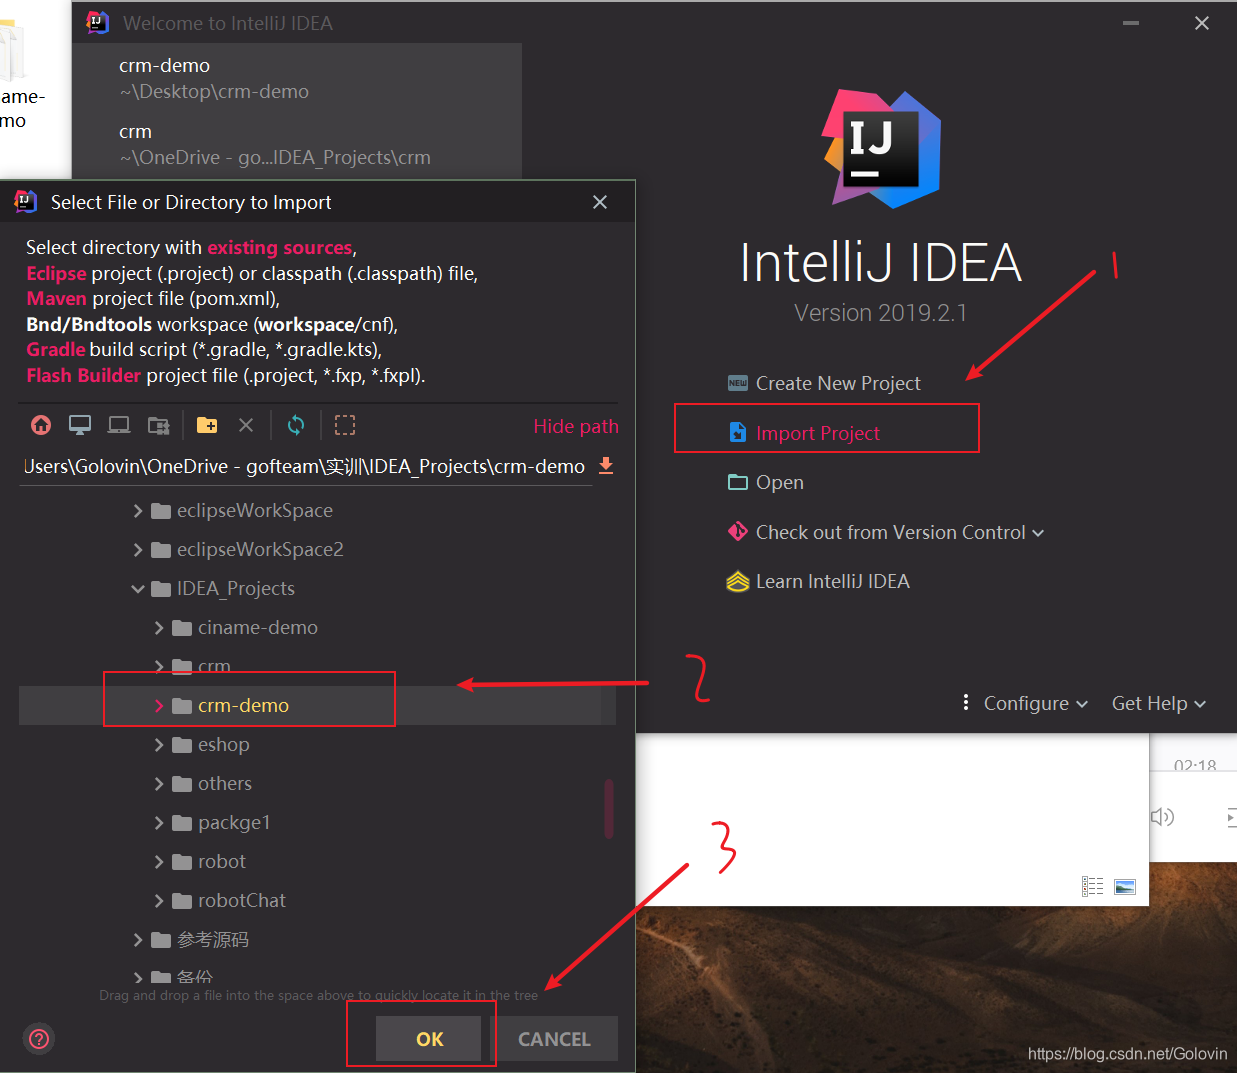Expand the eclipseWorkSpace2 folder
Image resolution: width=1237 pixels, height=1073 pixels.
point(138,550)
